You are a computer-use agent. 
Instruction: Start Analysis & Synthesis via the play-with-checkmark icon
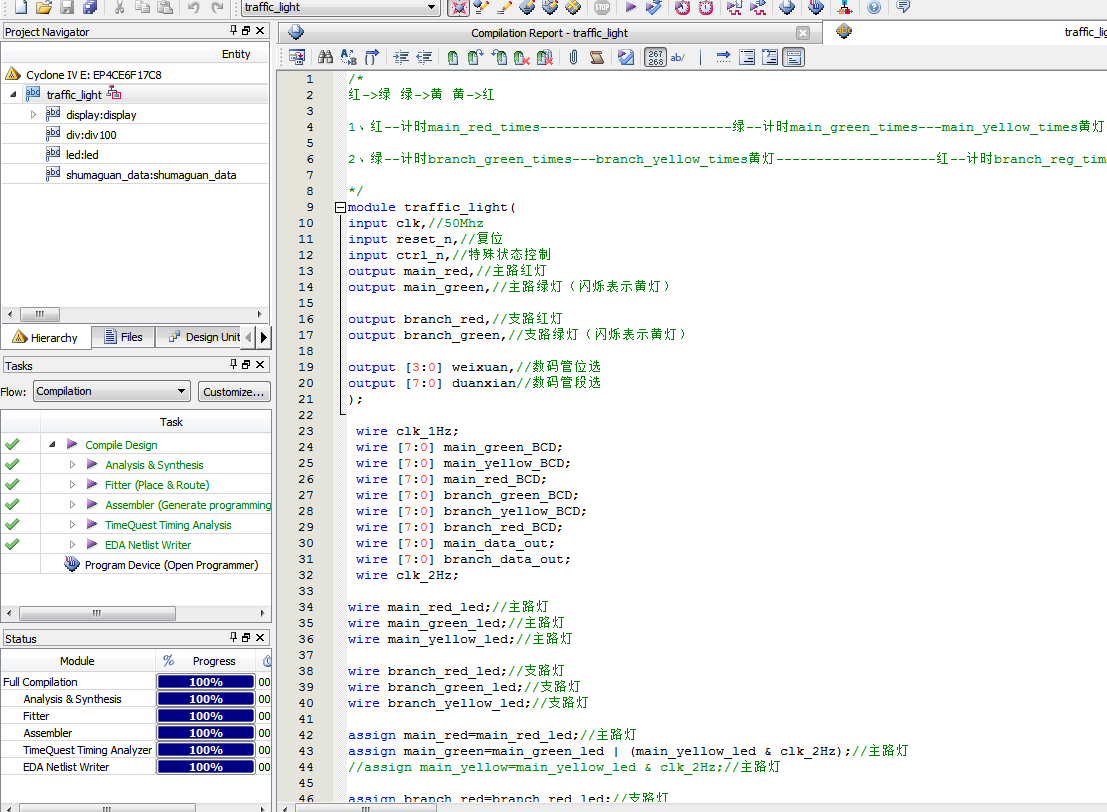click(654, 7)
